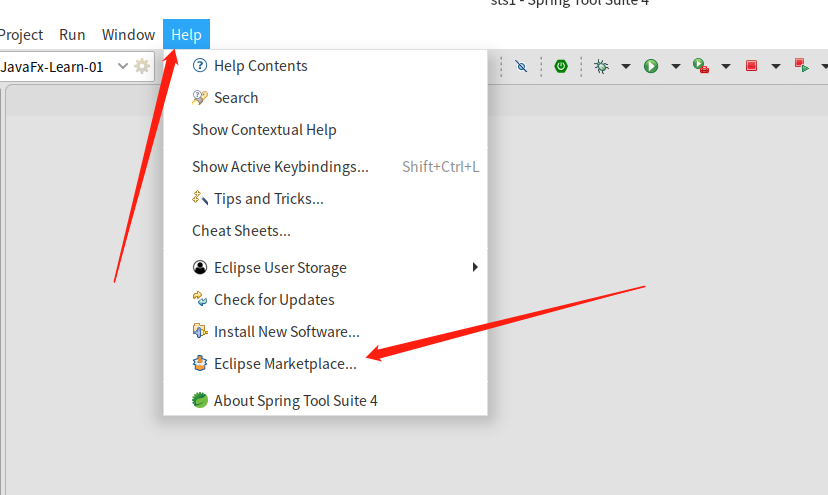Click the gear icon beside JavaFx-Learn-01

(x=142, y=66)
